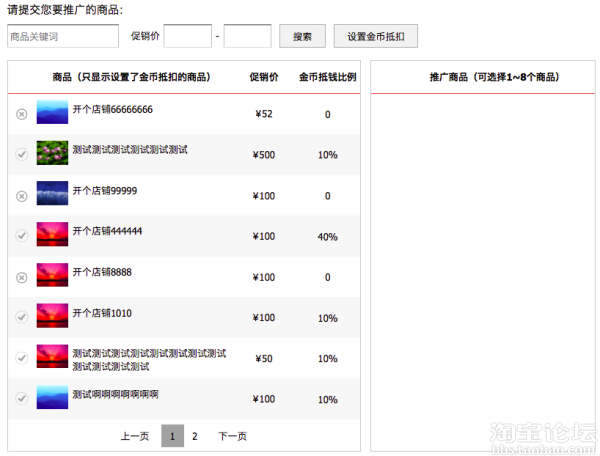
Task: Open thumbnail of 开个店铺66666666
Action: [52, 112]
